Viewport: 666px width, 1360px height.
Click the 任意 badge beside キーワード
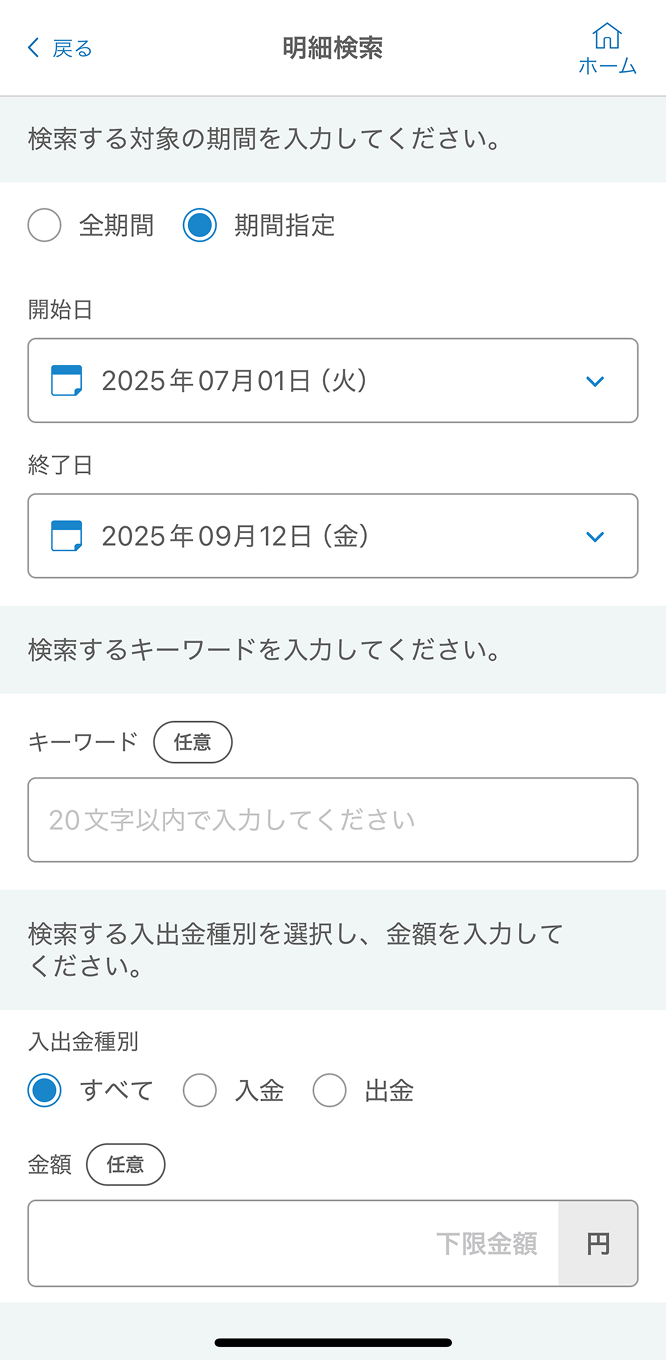click(x=192, y=742)
